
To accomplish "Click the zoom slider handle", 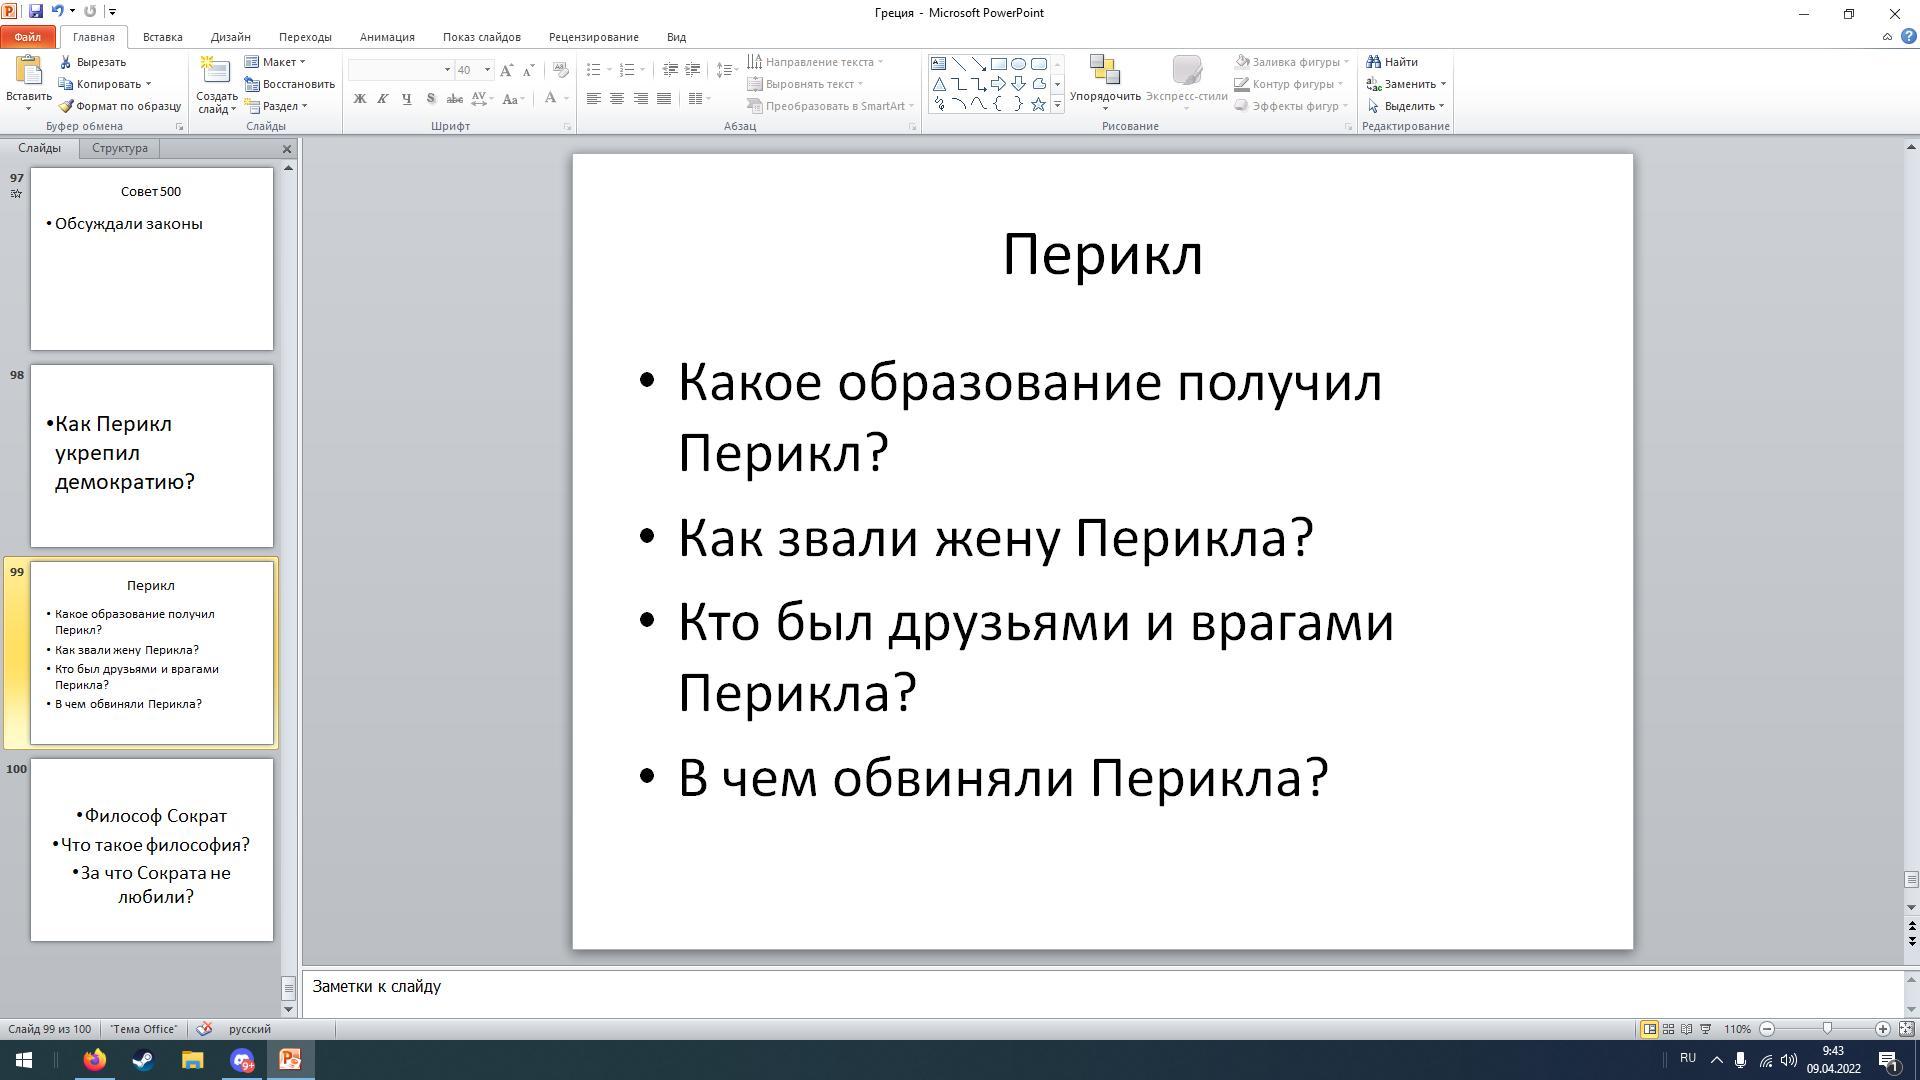I will click(x=1827, y=1029).
